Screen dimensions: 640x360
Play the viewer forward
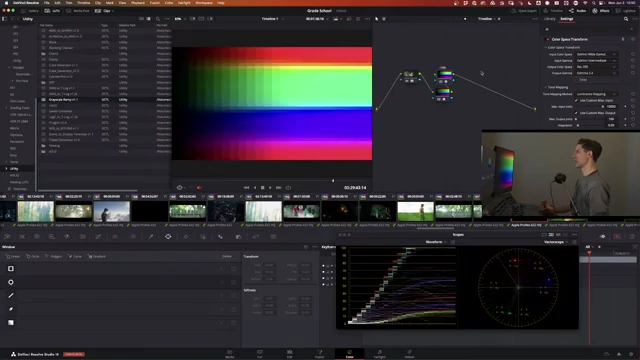tap(270, 188)
